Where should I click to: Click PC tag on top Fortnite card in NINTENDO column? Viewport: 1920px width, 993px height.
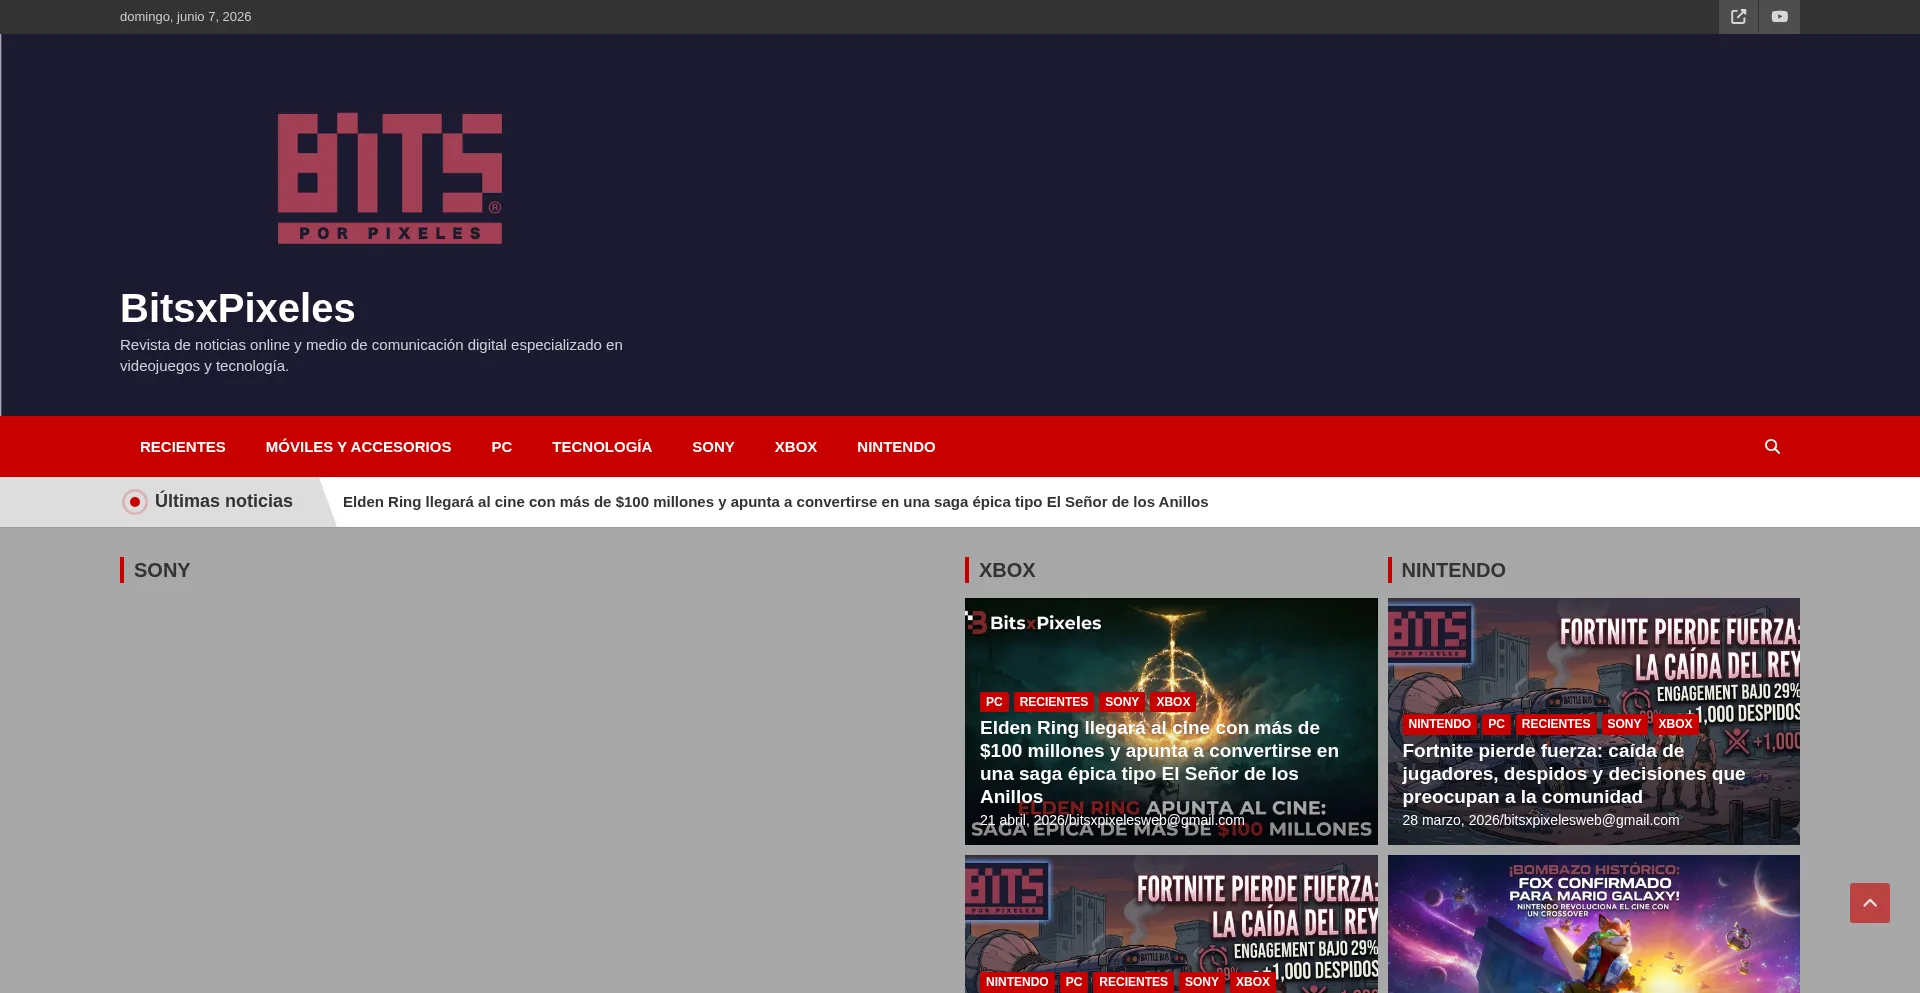coord(1496,724)
